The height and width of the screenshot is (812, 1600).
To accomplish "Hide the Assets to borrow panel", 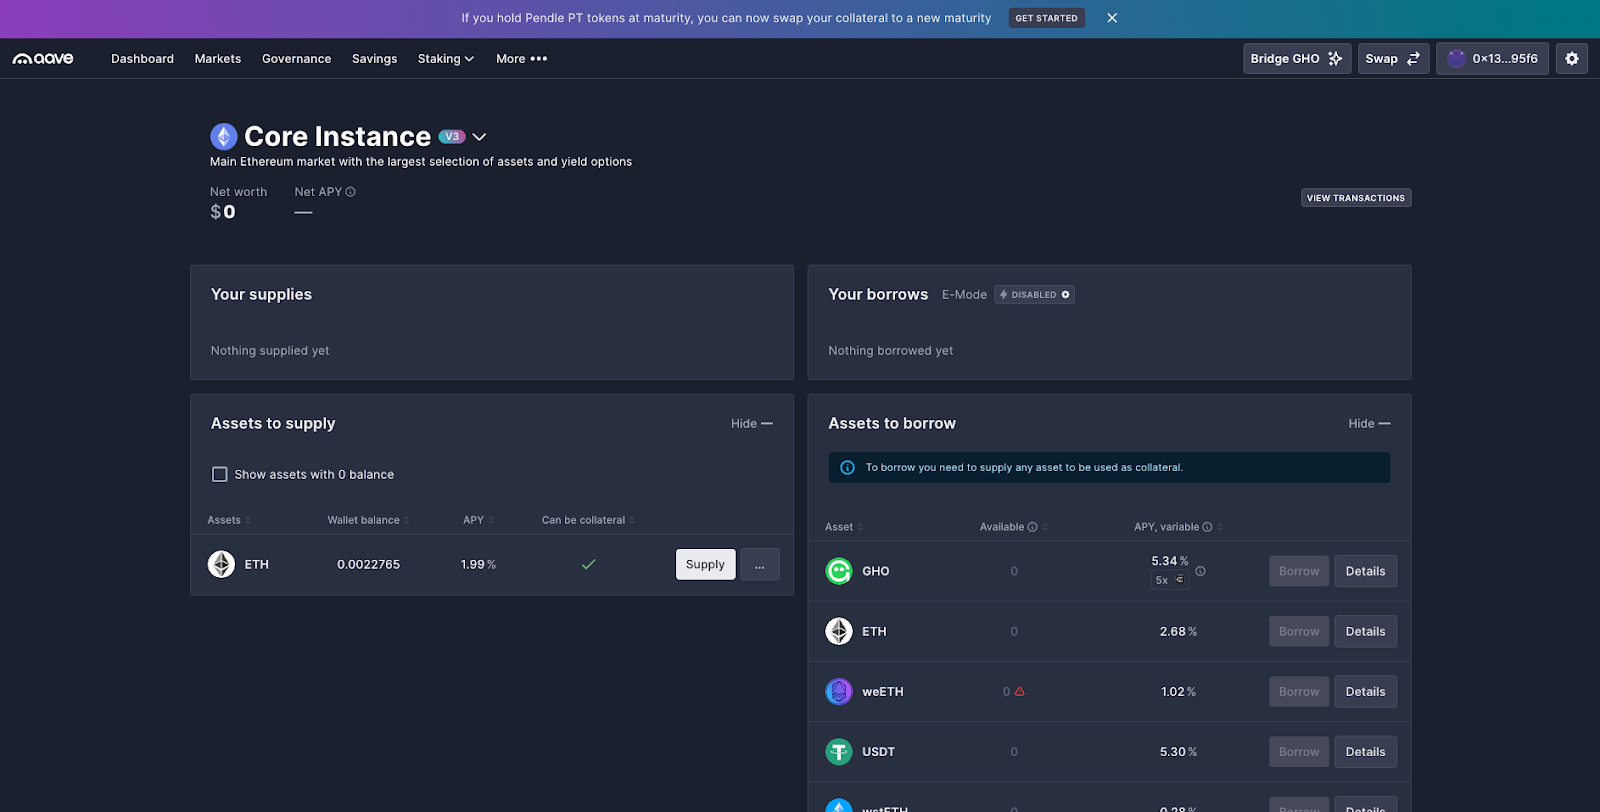I will click(x=1369, y=424).
